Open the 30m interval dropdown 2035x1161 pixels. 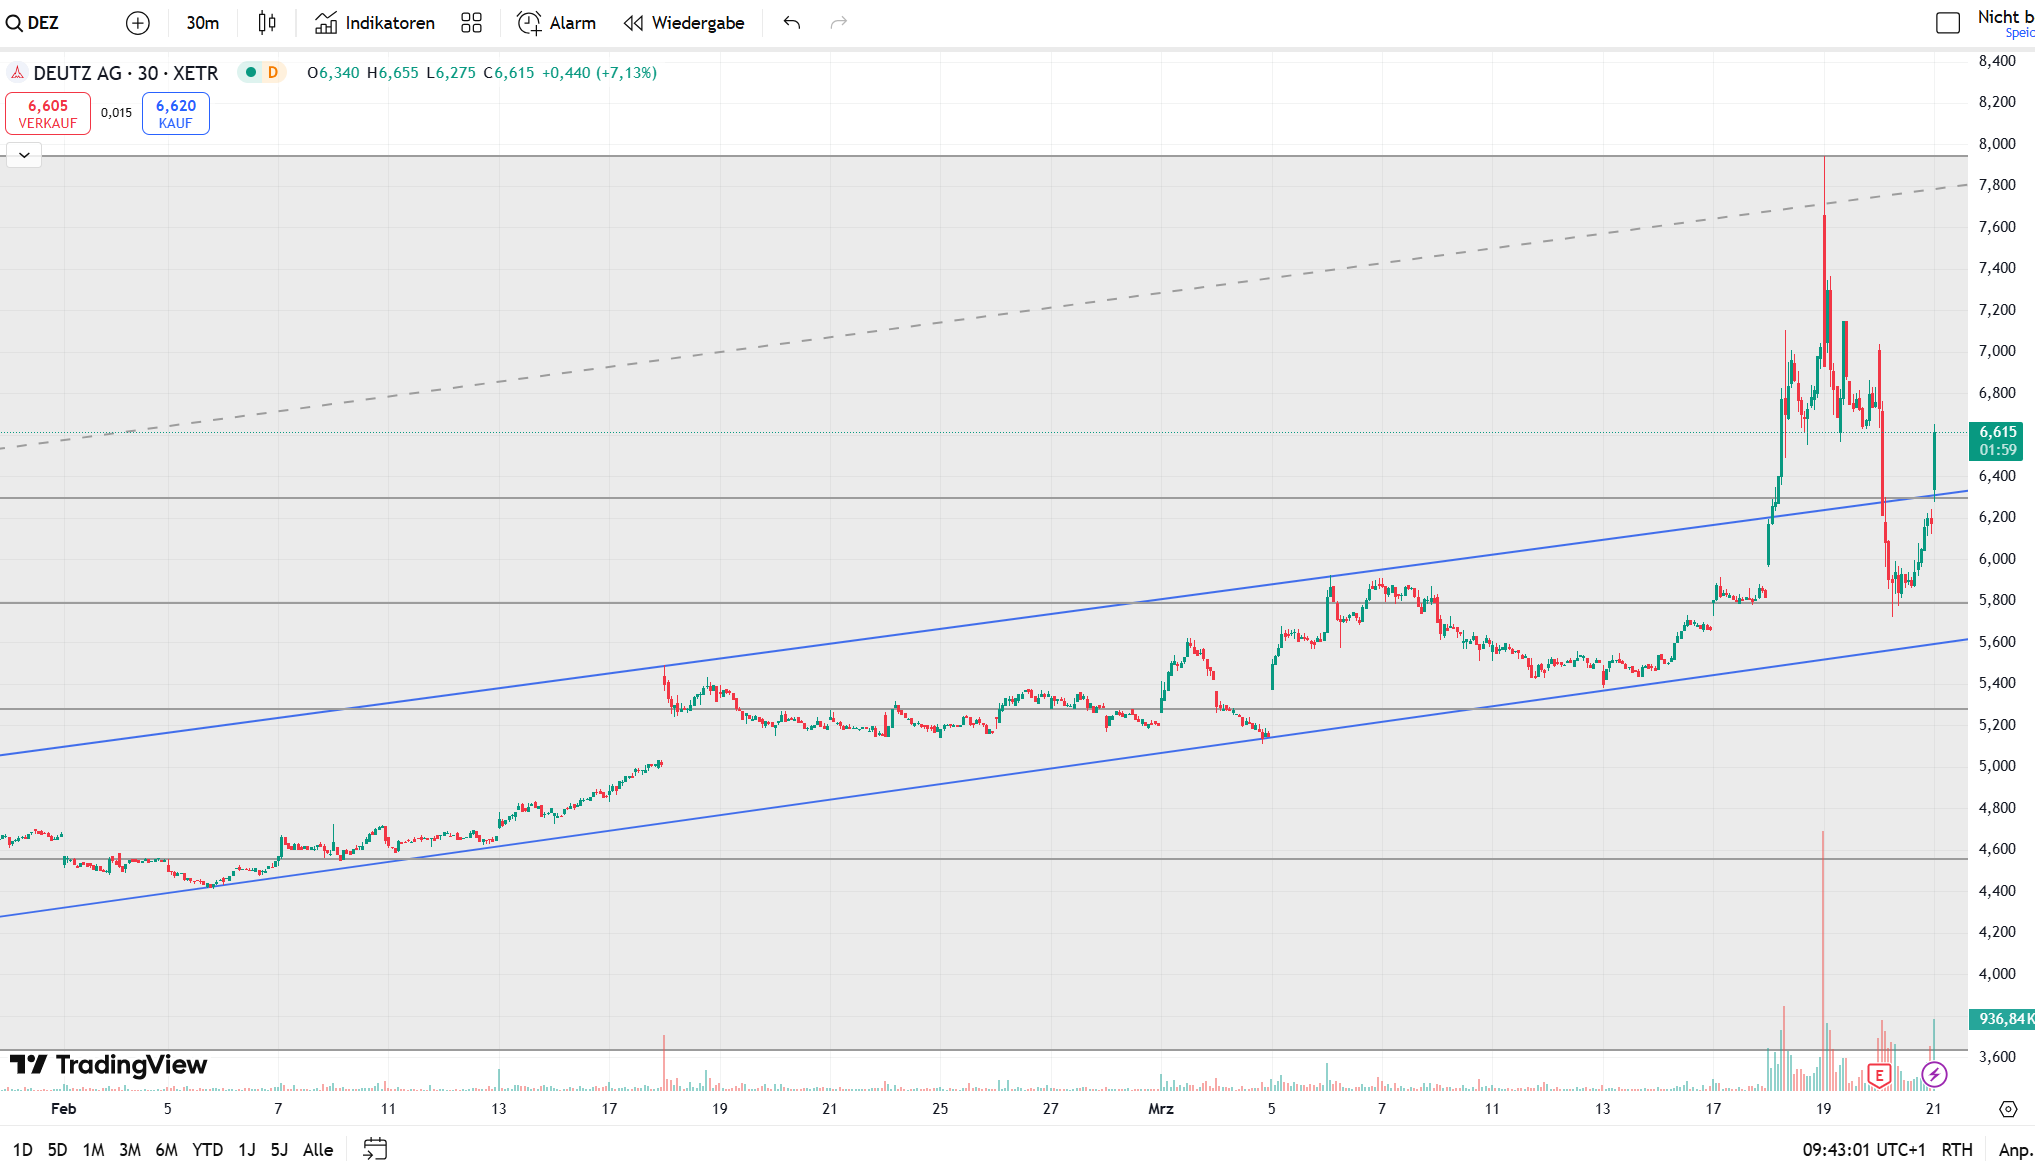click(x=202, y=23)
